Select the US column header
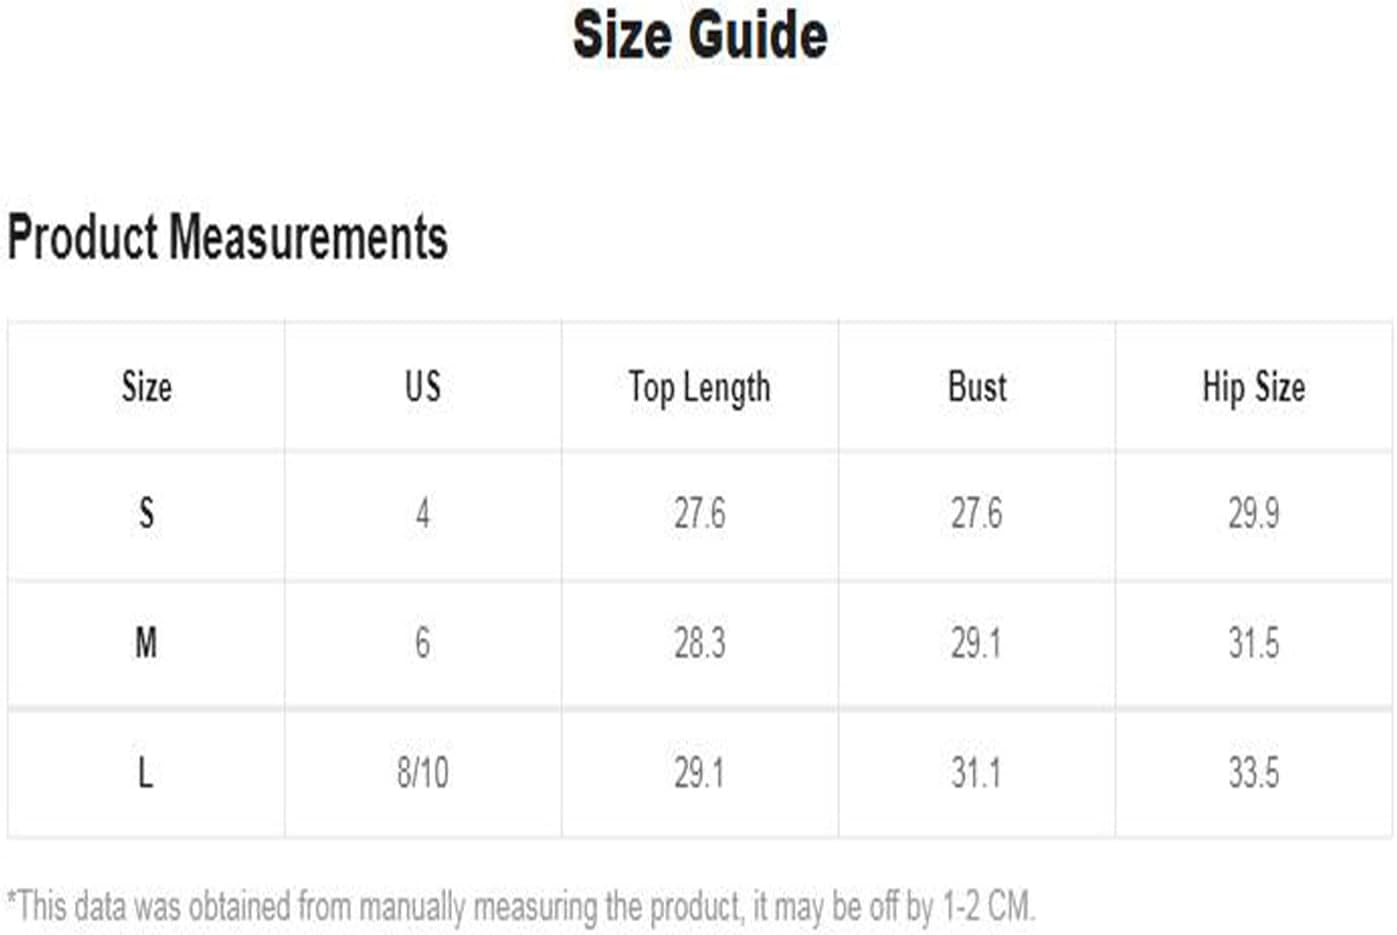 (x=423, y=387)
